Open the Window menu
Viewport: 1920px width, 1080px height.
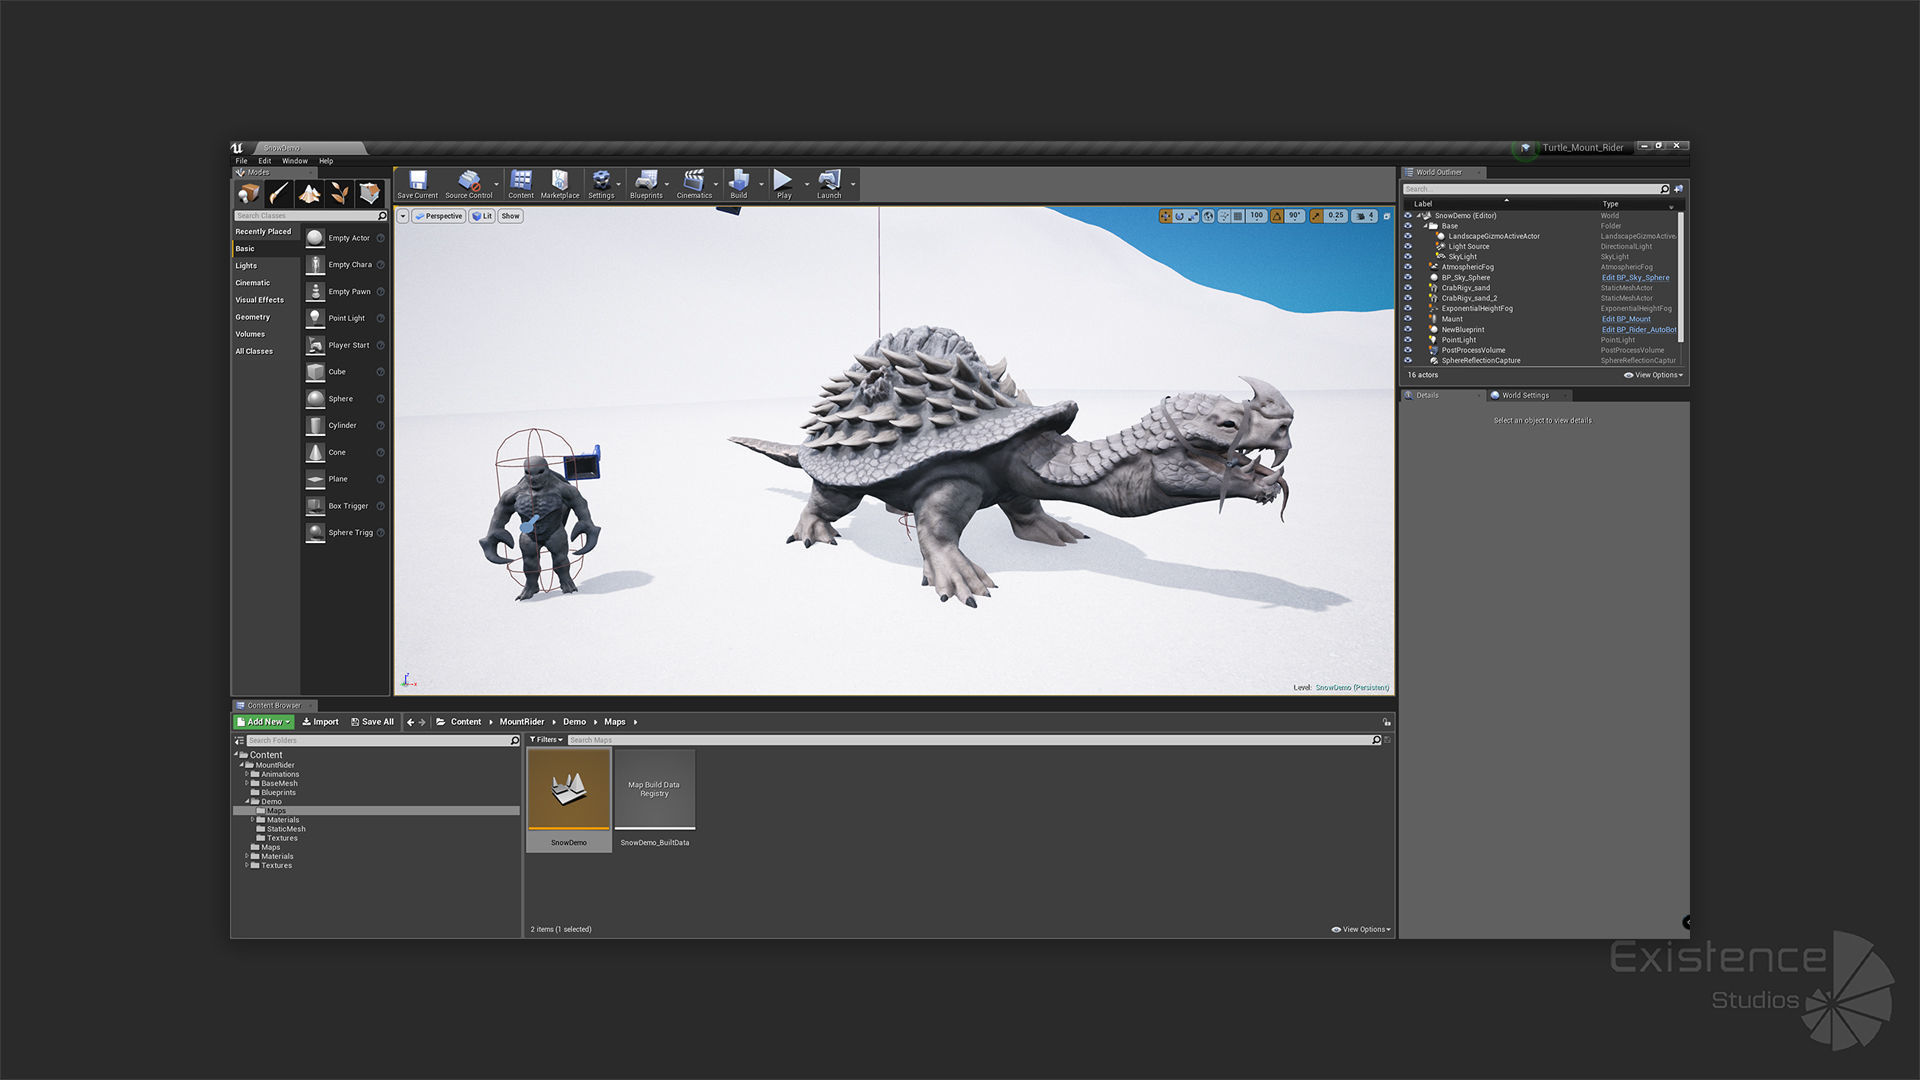tap(295, 161)
